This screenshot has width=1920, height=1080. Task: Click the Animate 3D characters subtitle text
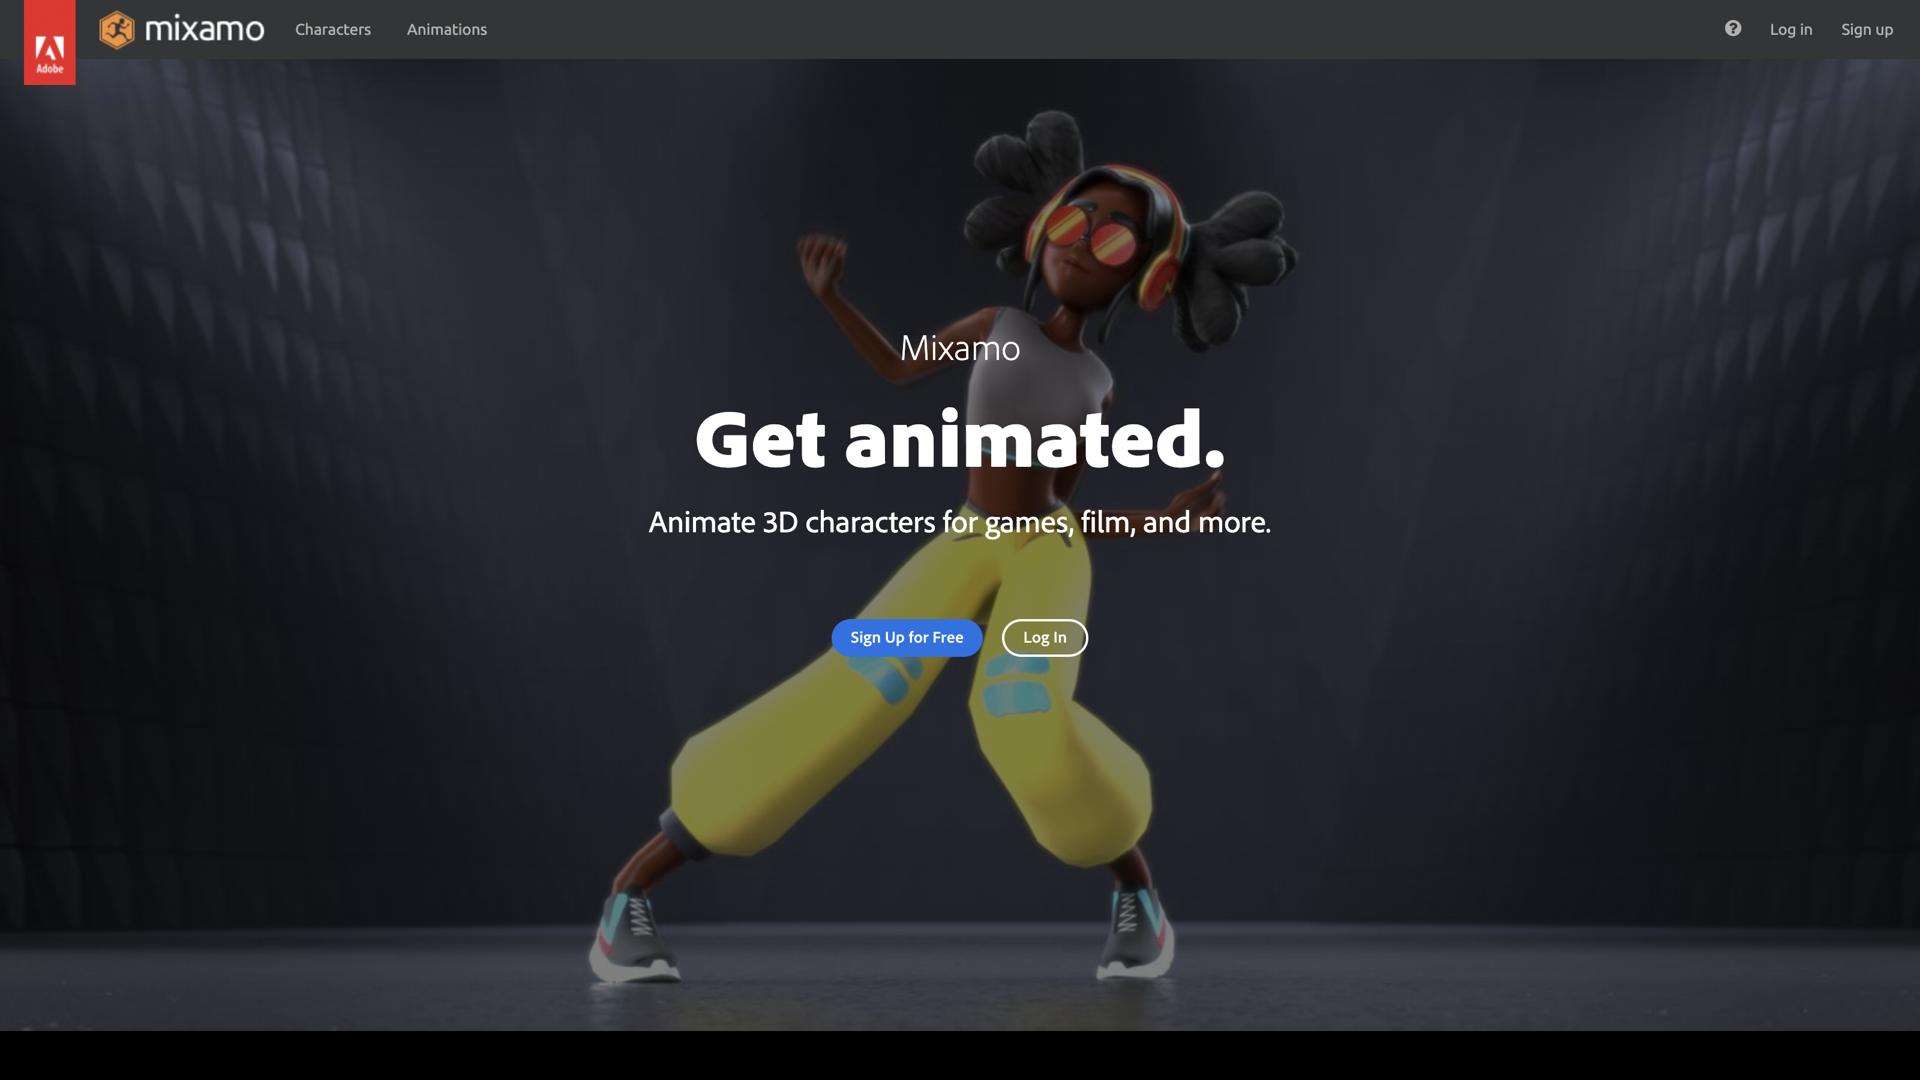coord(959,522)
